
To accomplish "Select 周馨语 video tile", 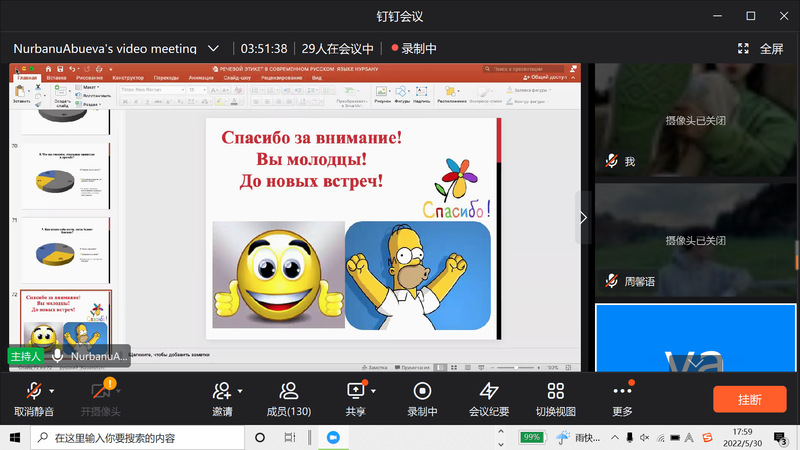I will pos(695,240).
